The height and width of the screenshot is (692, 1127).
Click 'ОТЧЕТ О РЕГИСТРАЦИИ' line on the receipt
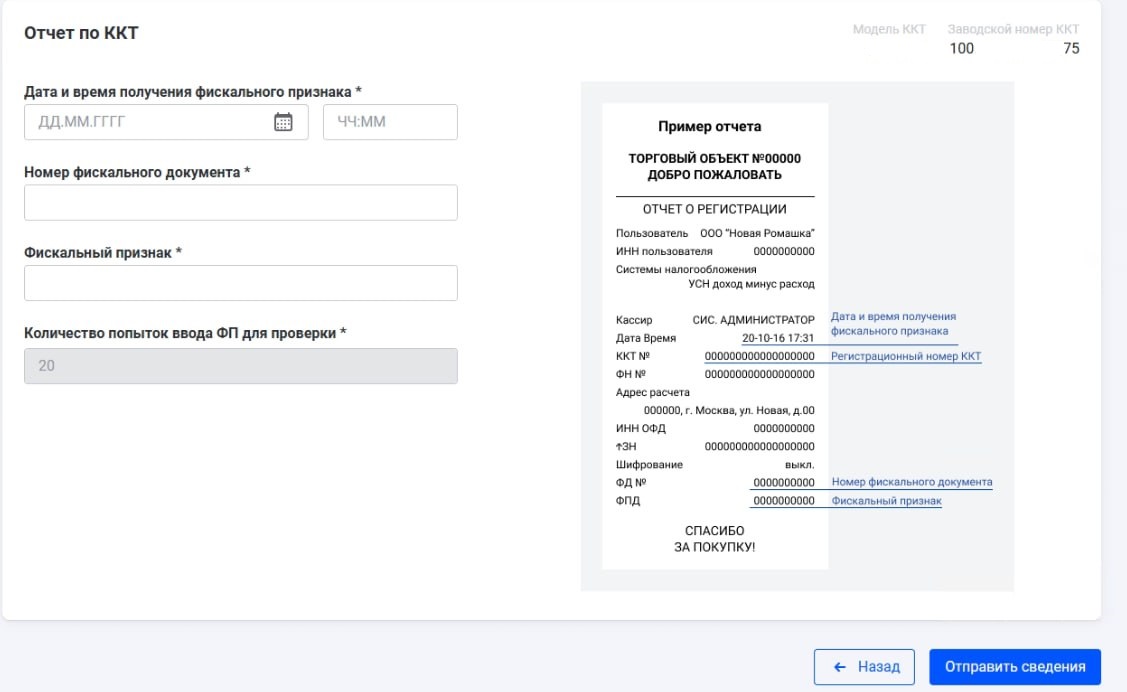[x=714, y=209]
